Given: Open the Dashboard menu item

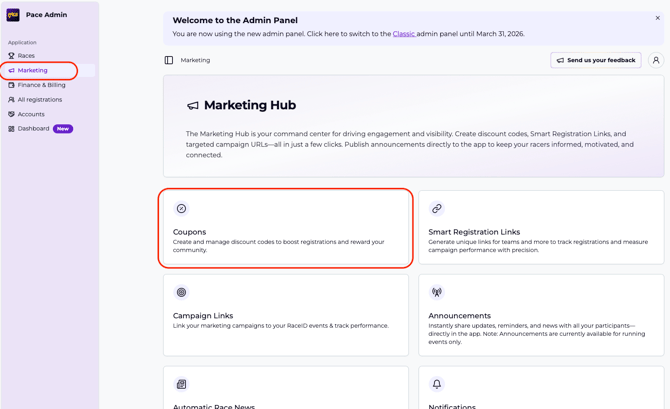Looking at the screenshot, I should (x=33, y=129).
